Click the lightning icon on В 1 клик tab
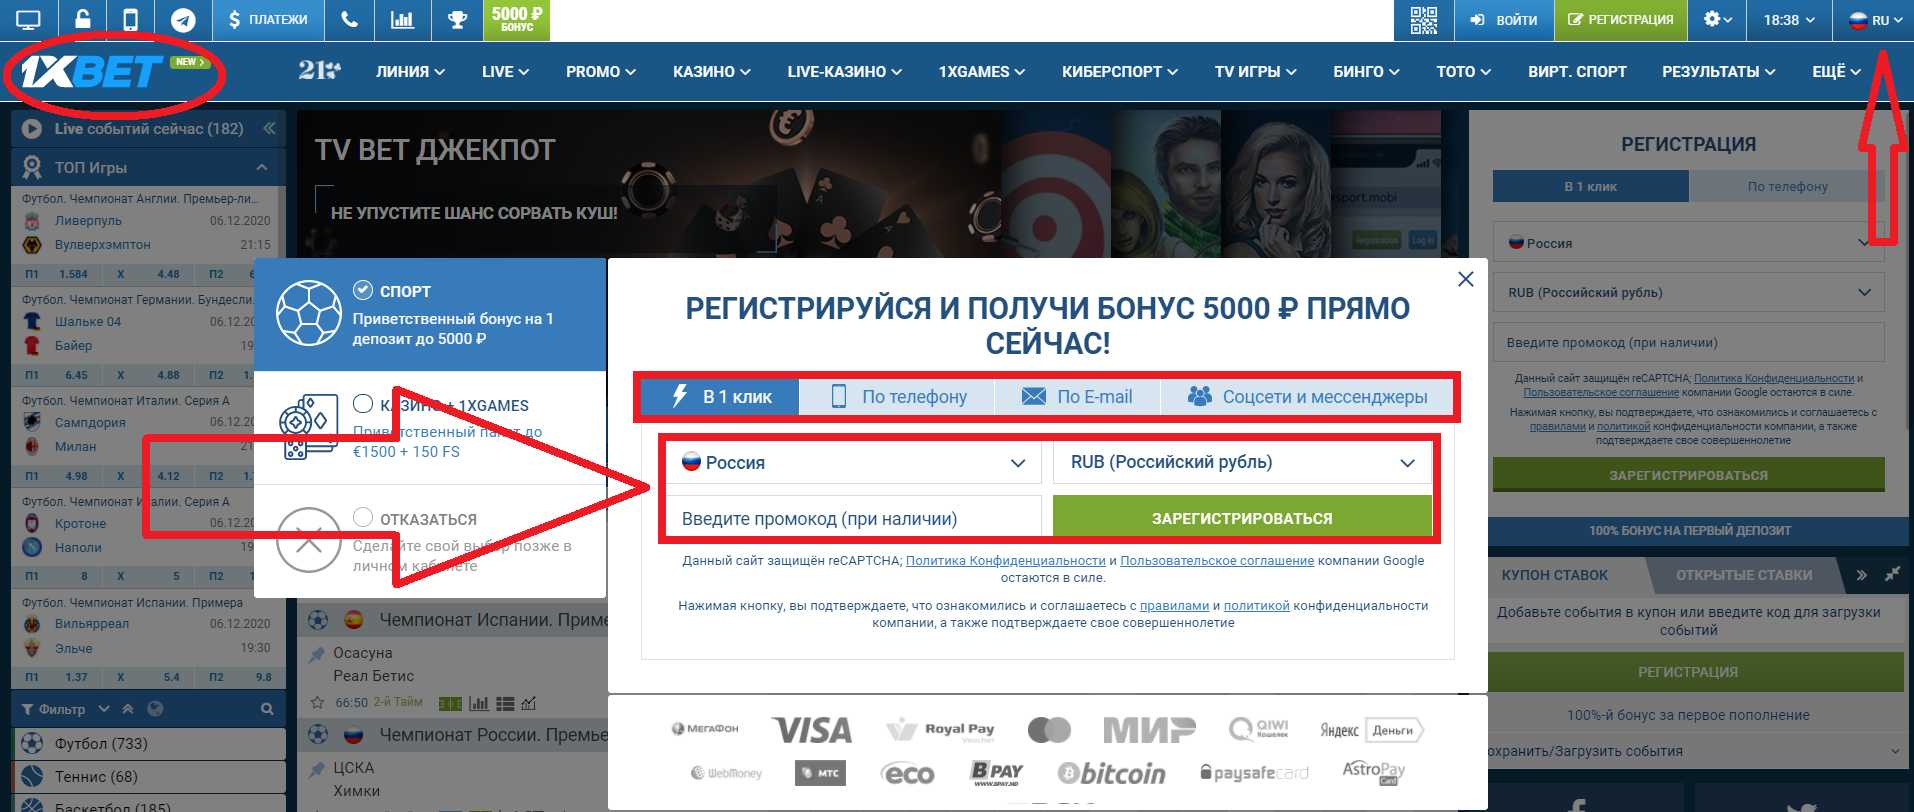This screenshot has height=812, width=1914. (679, 396)
